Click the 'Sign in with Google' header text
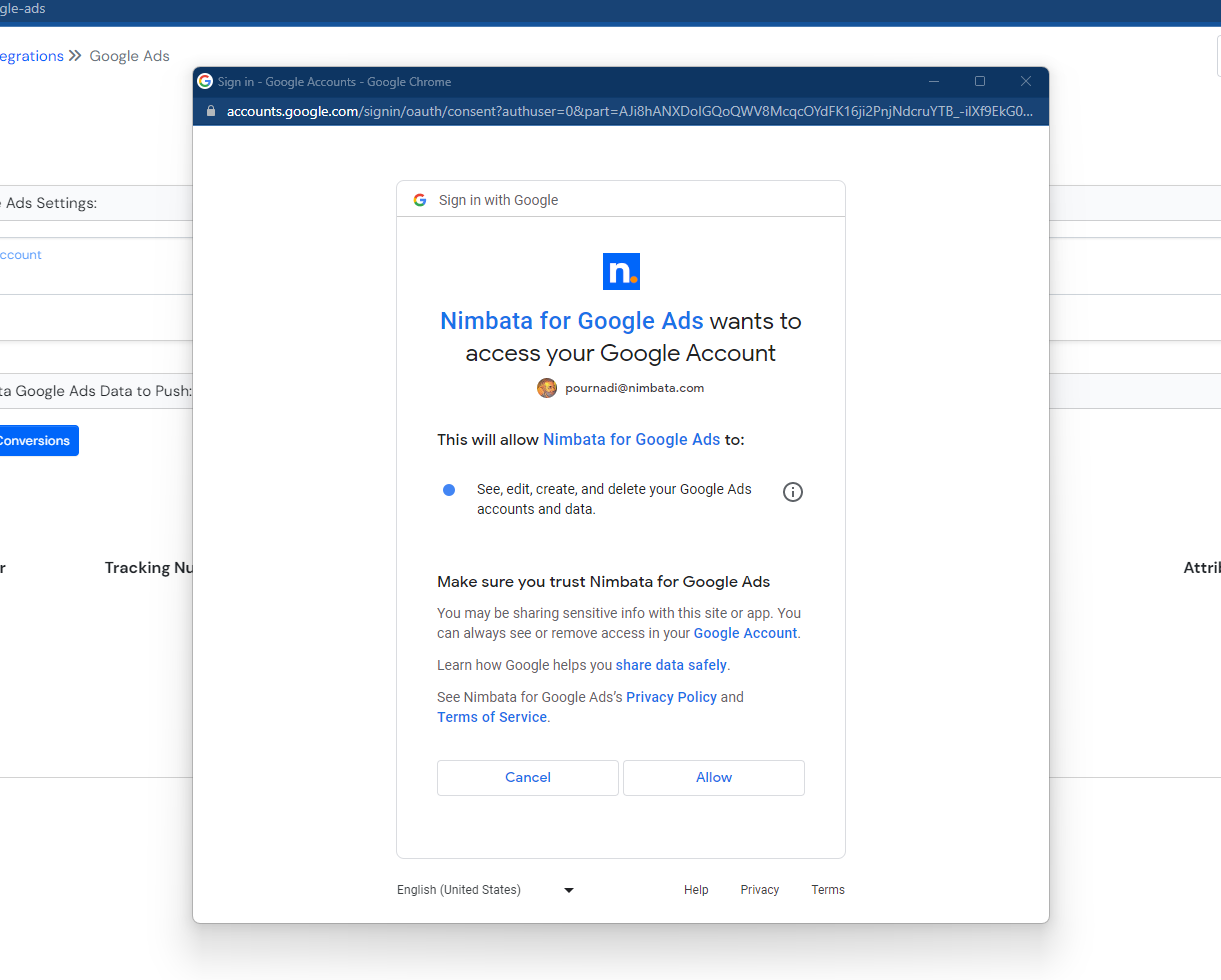 [499, 200]
